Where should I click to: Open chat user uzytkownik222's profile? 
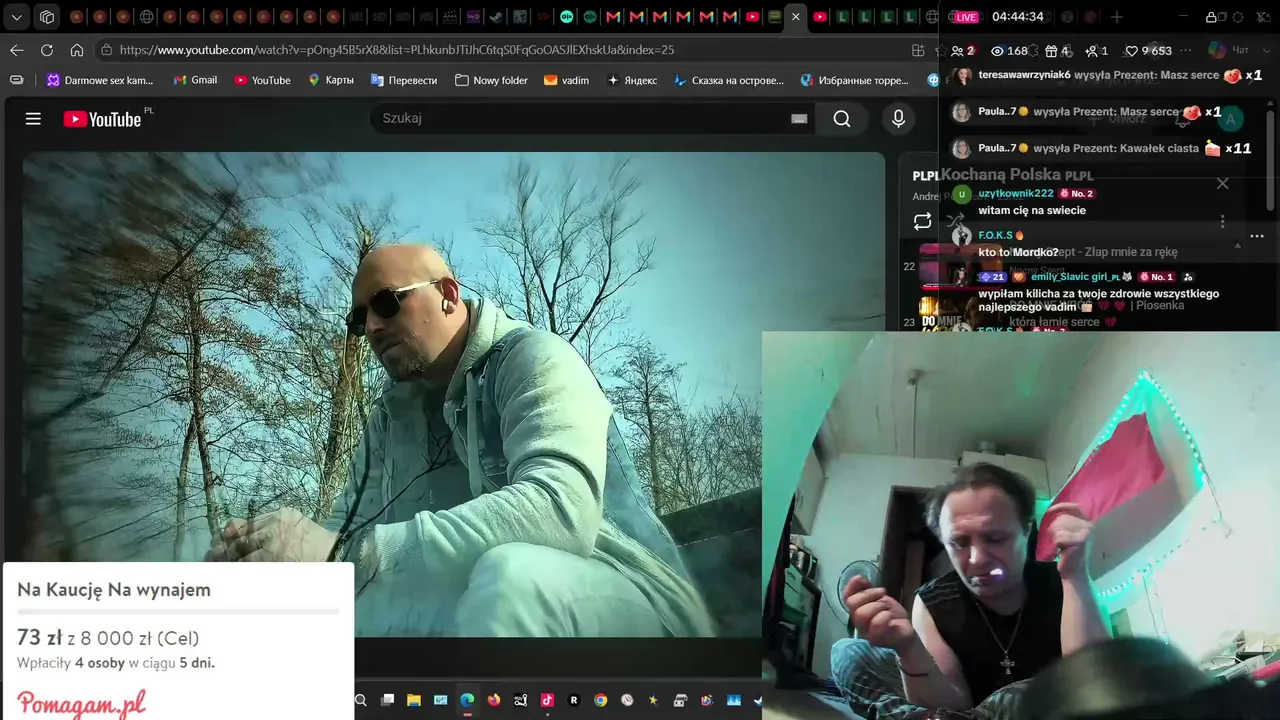pyautogui.click(x=1016, y=193)
